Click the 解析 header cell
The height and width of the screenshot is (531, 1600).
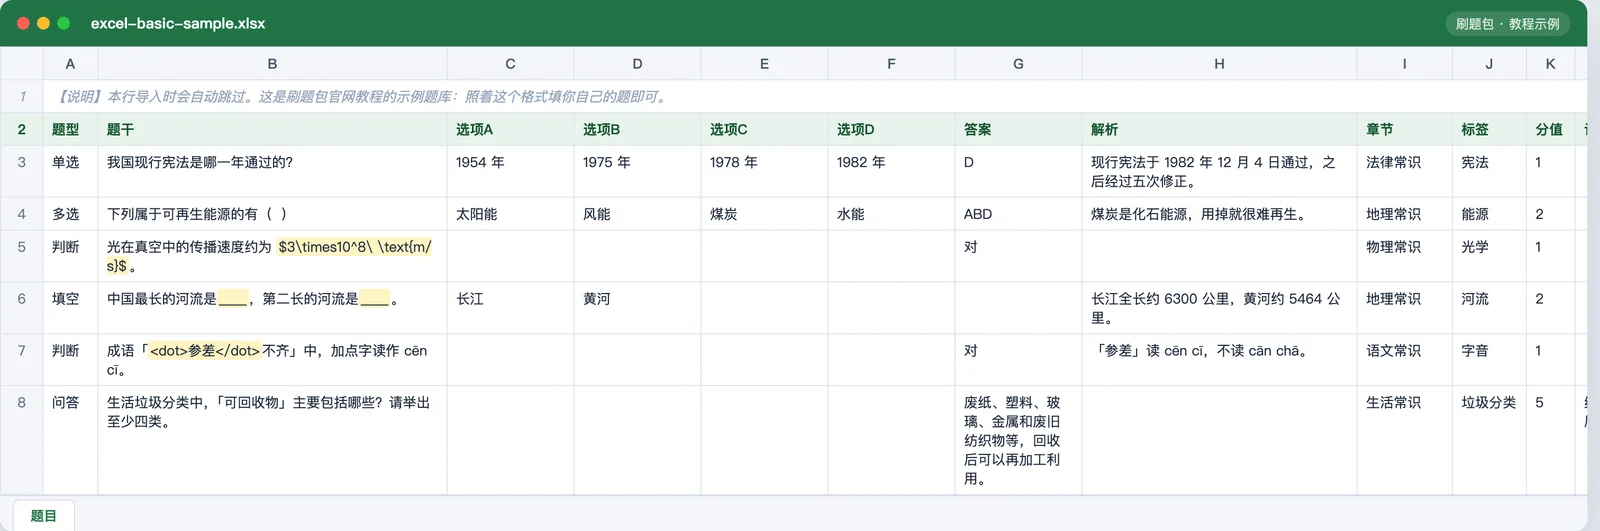1219,129
